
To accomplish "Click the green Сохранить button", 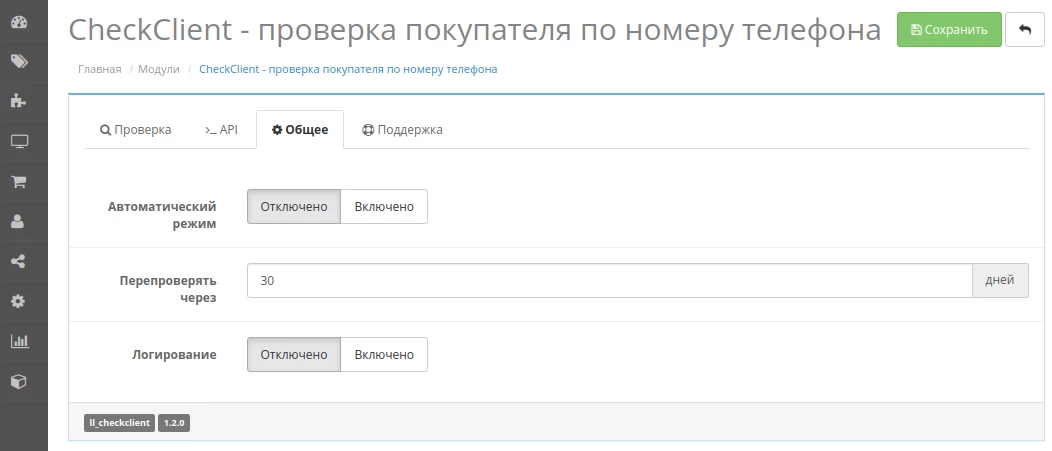I will tap(949, 30).
